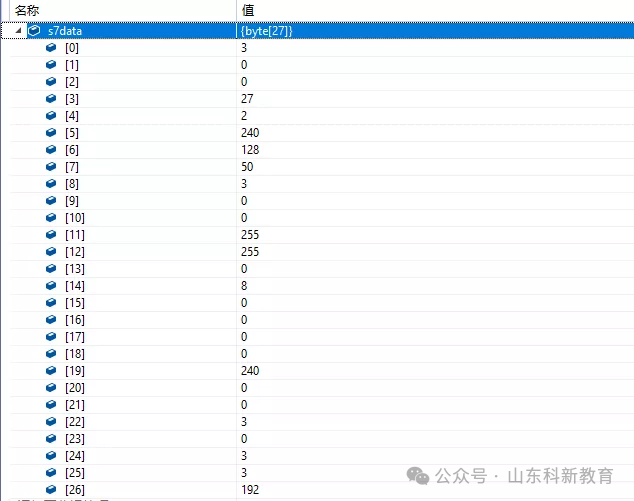Click the field icon for [1]
The image size is (634, 501).
(51, 65)
